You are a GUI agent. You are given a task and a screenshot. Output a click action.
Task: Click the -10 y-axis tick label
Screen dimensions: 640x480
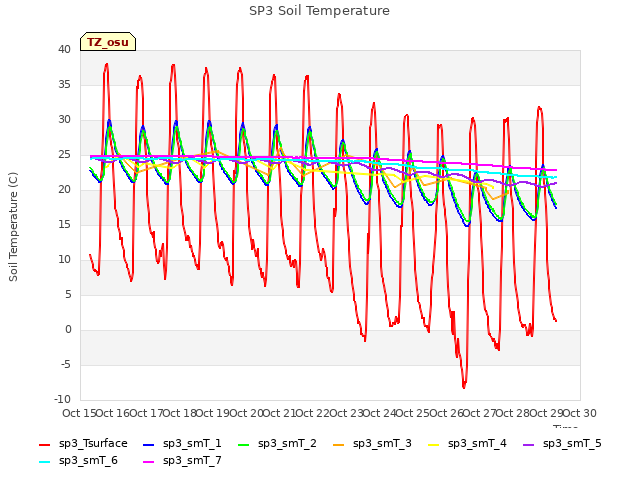(x=62, y=400)
